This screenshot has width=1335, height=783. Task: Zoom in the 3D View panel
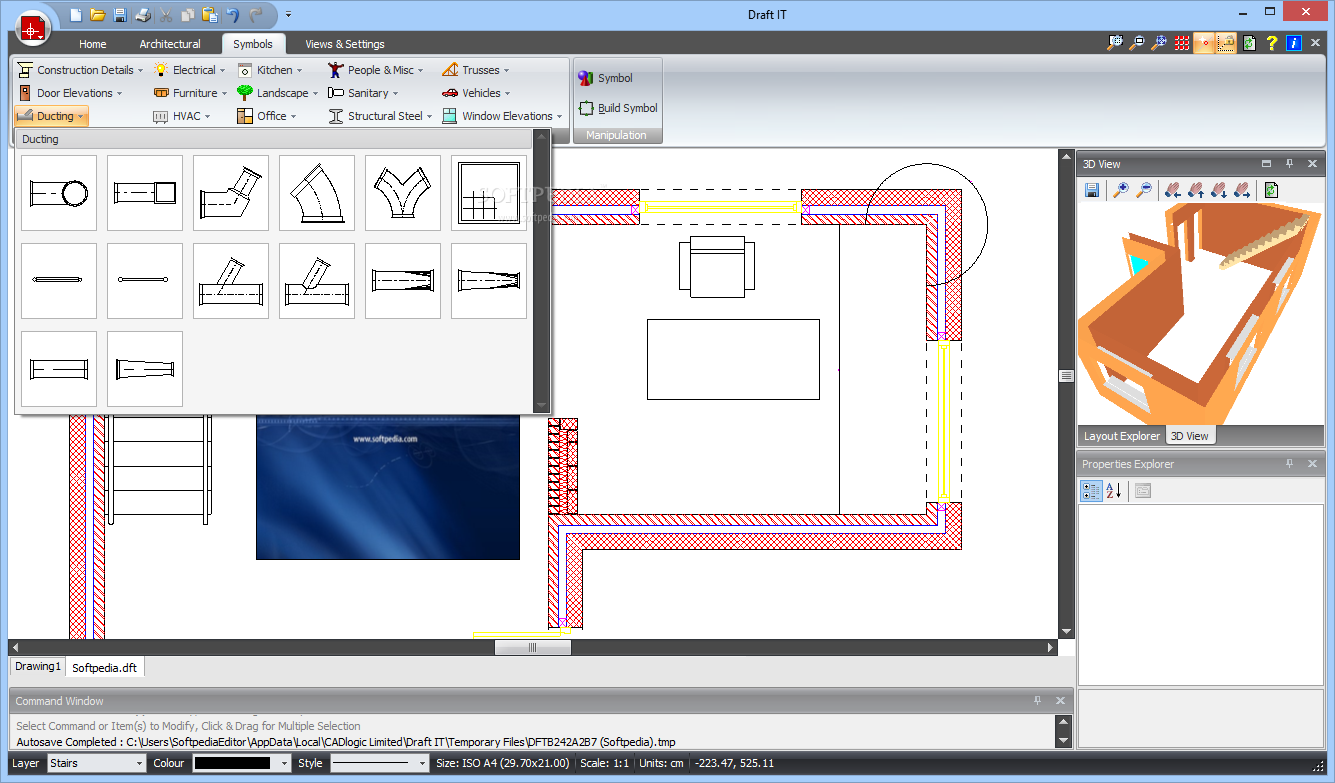1122,189
